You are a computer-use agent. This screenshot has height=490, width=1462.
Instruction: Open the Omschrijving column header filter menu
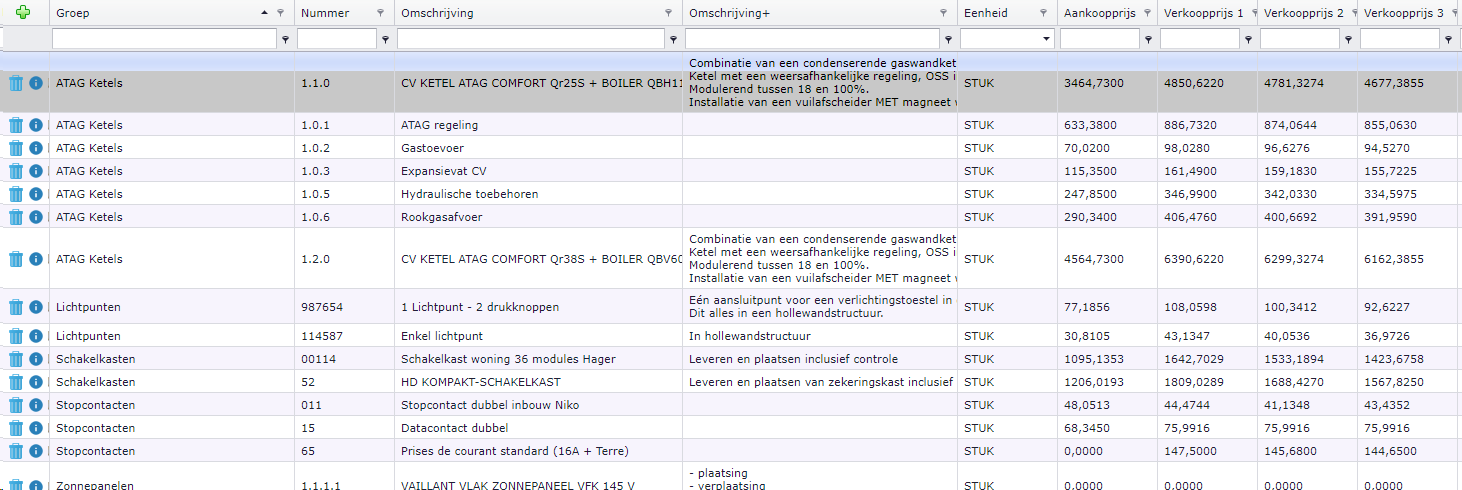(669, 13)
